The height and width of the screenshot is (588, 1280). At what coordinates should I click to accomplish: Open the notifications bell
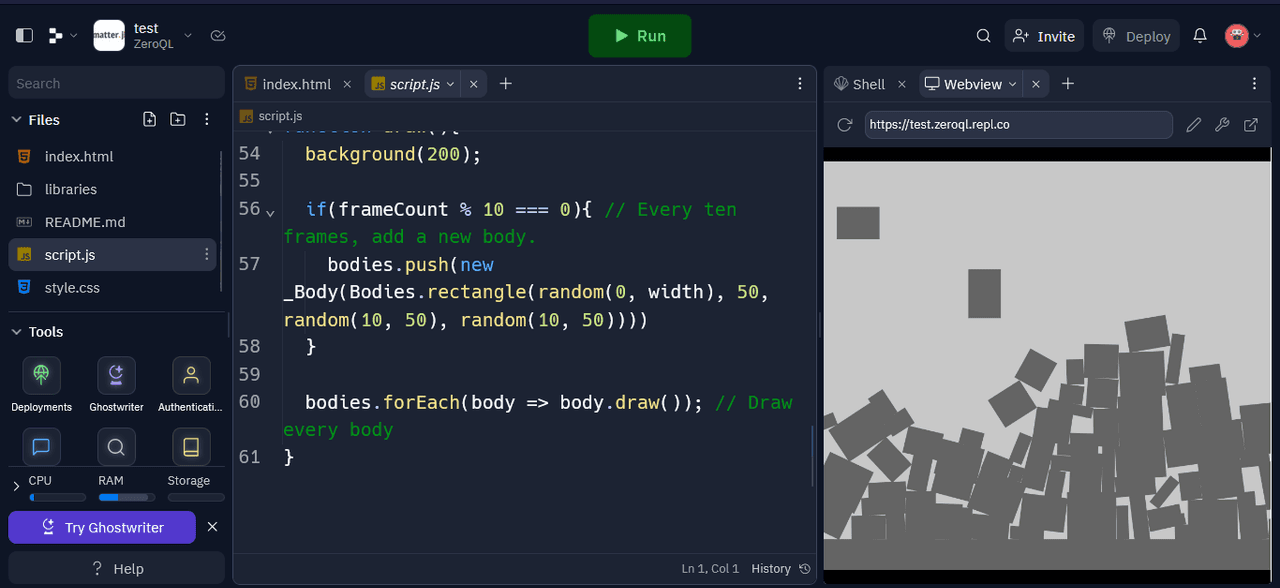(1200, 36)
